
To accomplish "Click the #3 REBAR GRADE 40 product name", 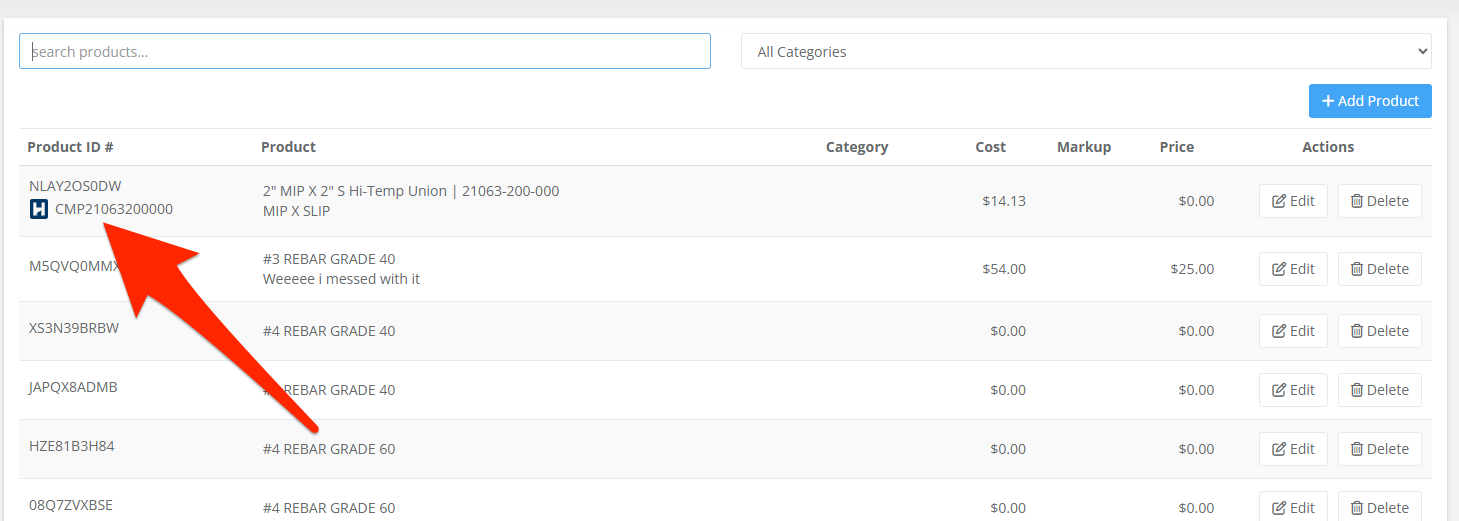I will 329,259.
